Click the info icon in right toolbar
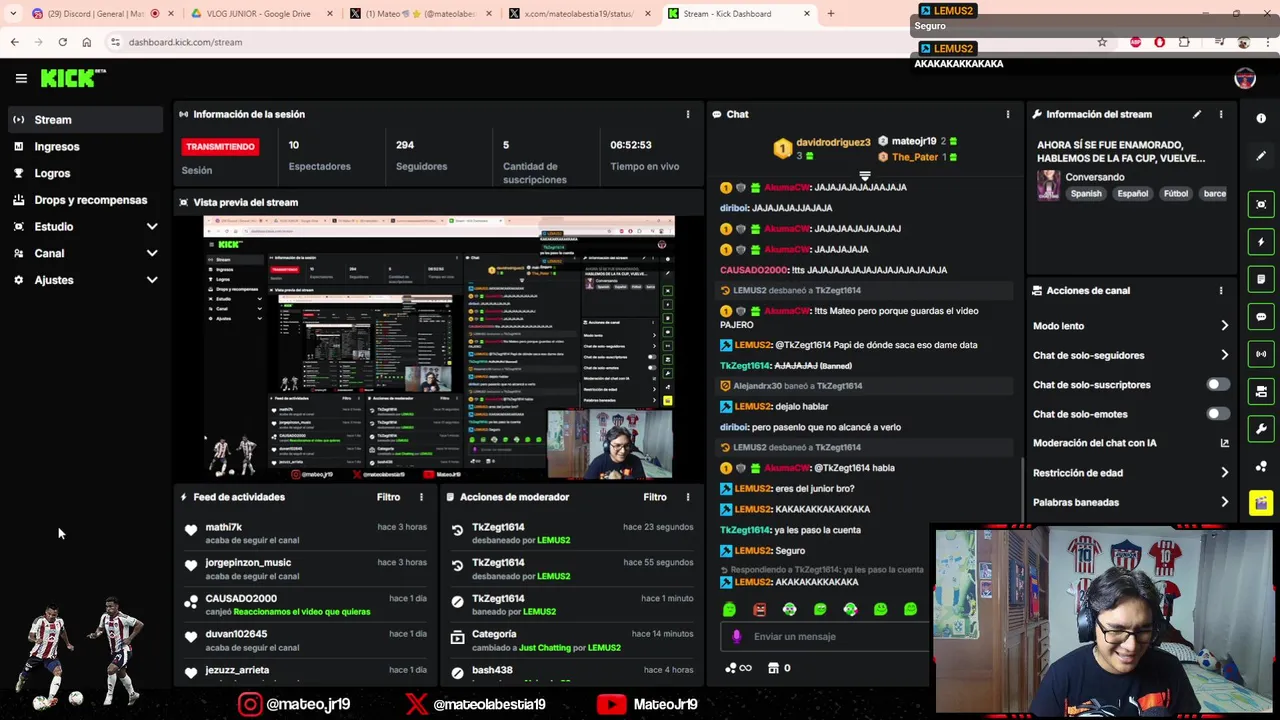This screenshot has width=1280, height=720. pyautogui.click(x=1261, y=118)
